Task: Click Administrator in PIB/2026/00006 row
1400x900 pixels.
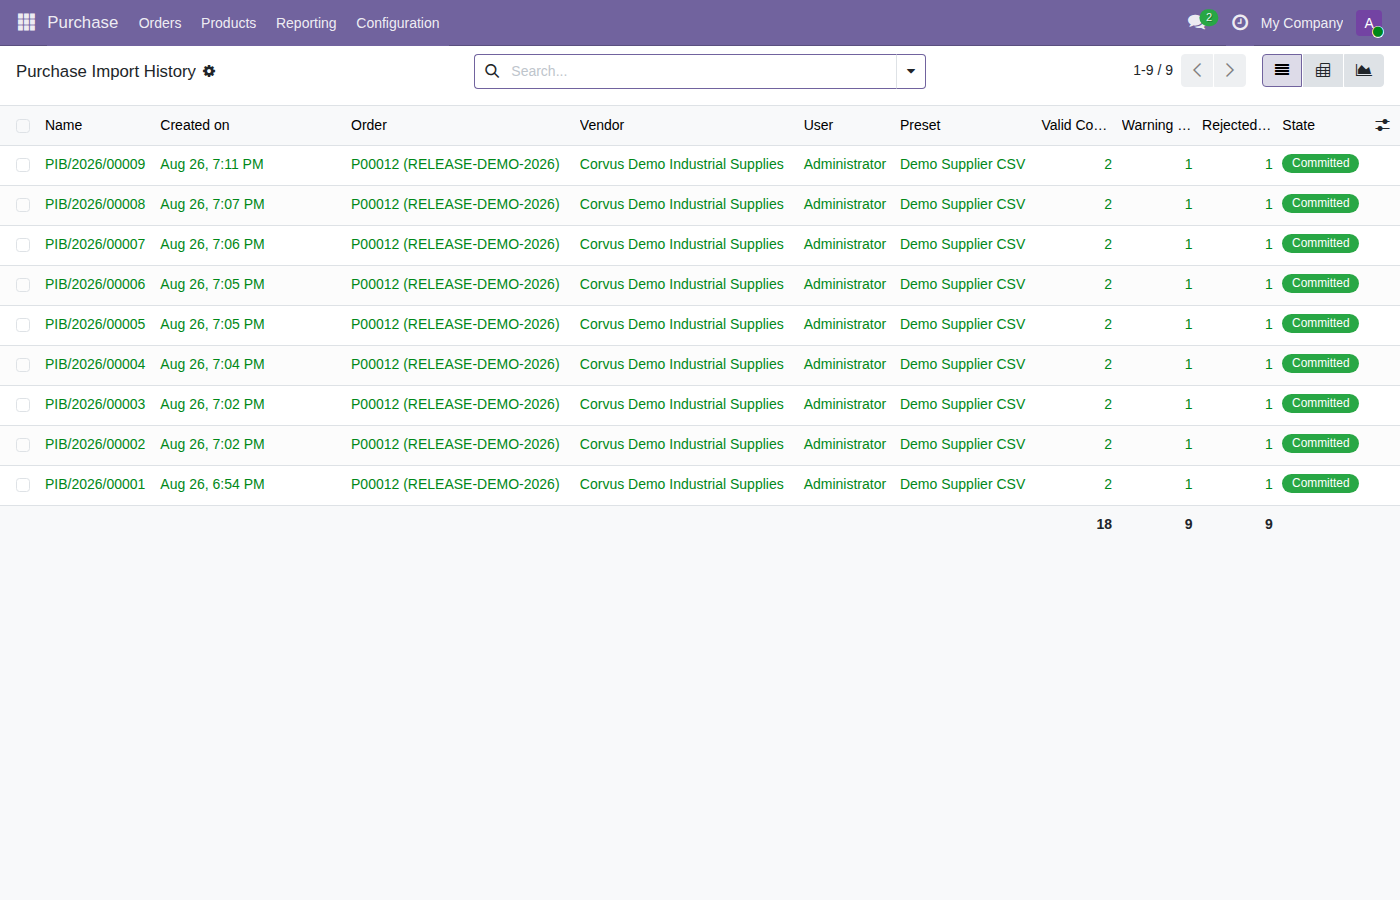Action: 844,284
